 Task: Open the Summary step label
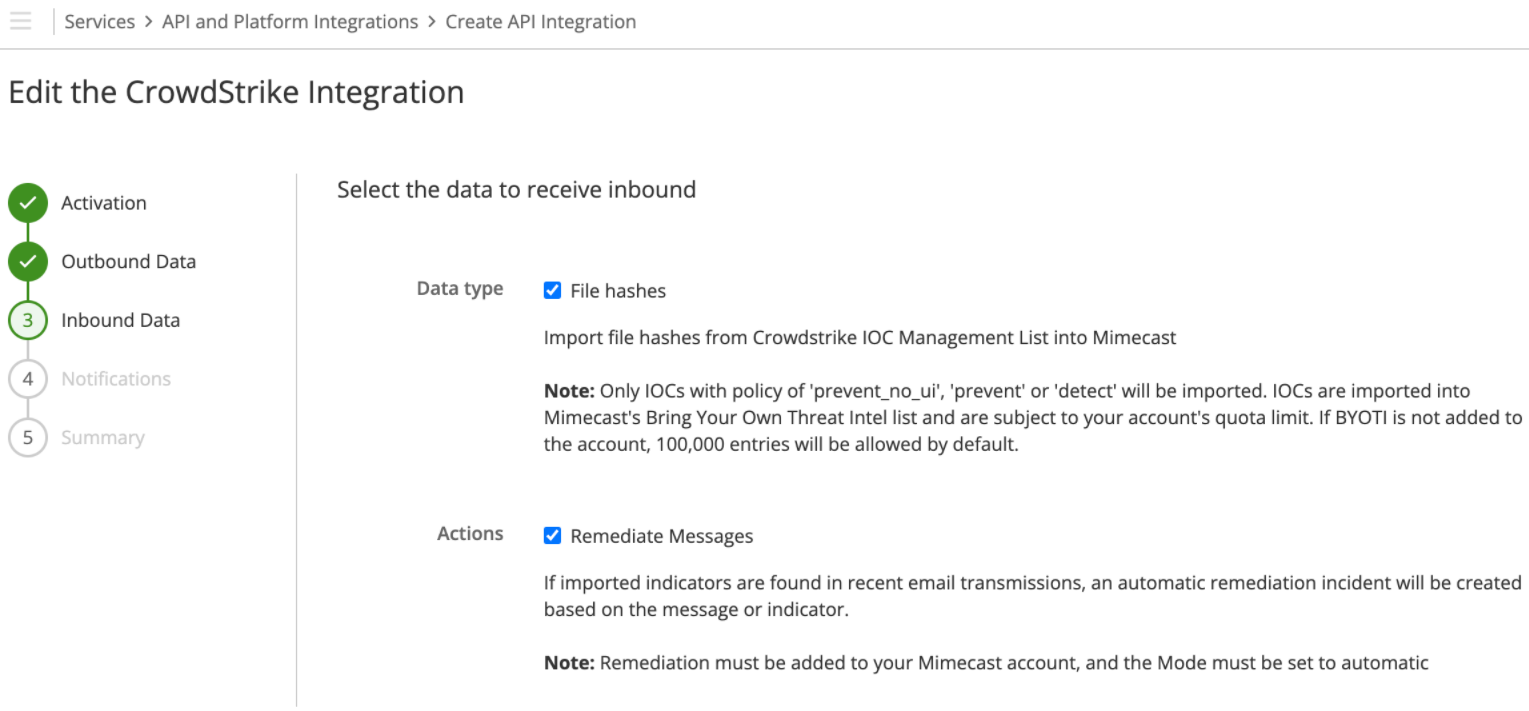click(x=102, y=438)
